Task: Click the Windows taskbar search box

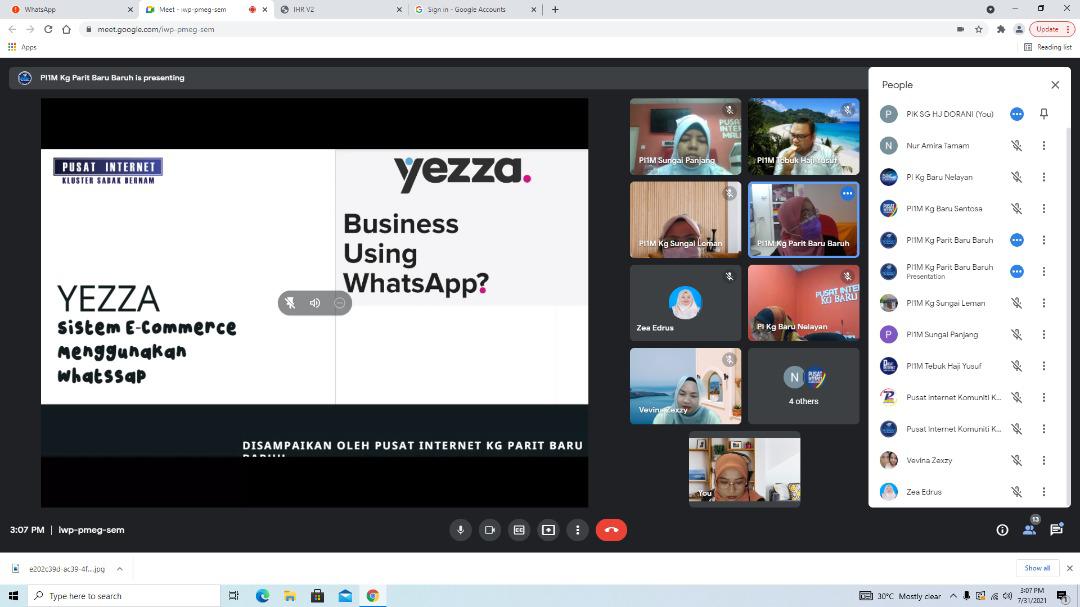Action: click(x=125, y=596)
